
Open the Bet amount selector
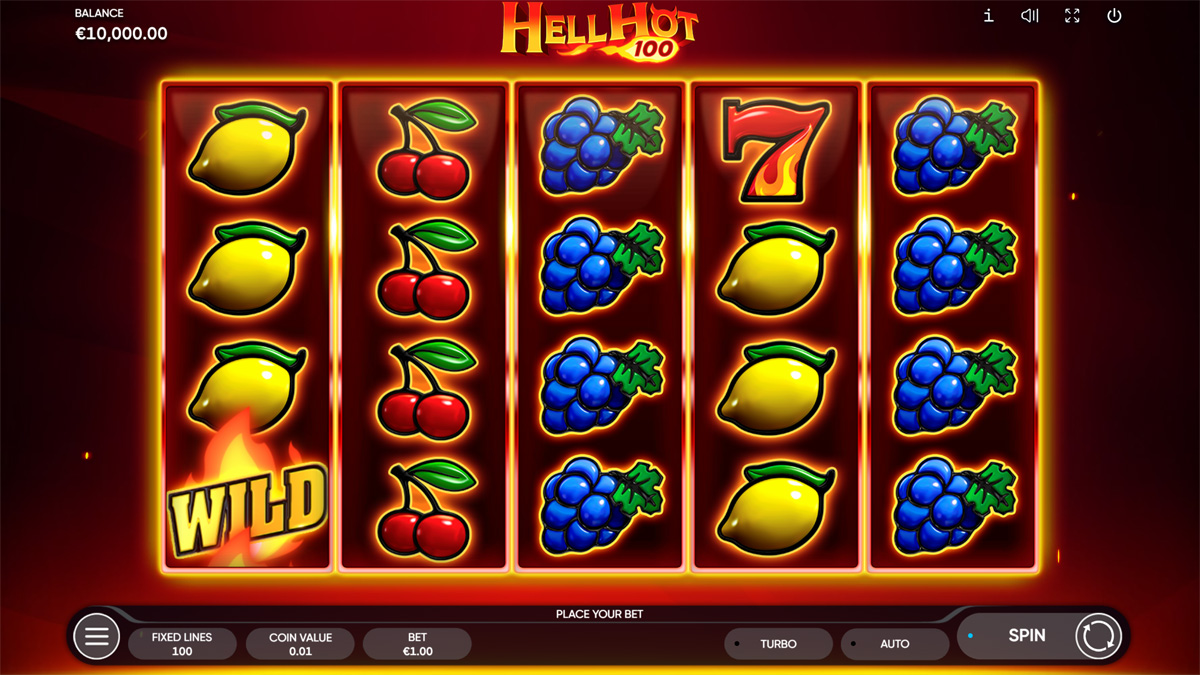click(417, 644)
